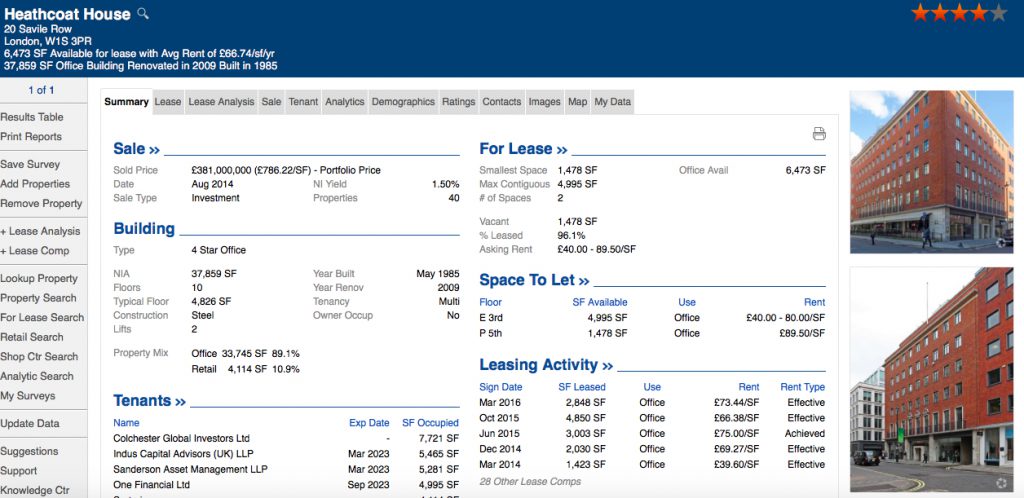The image size is (1024, 498).
Task: Go to the My Data tab
Action: coord(612,102)
